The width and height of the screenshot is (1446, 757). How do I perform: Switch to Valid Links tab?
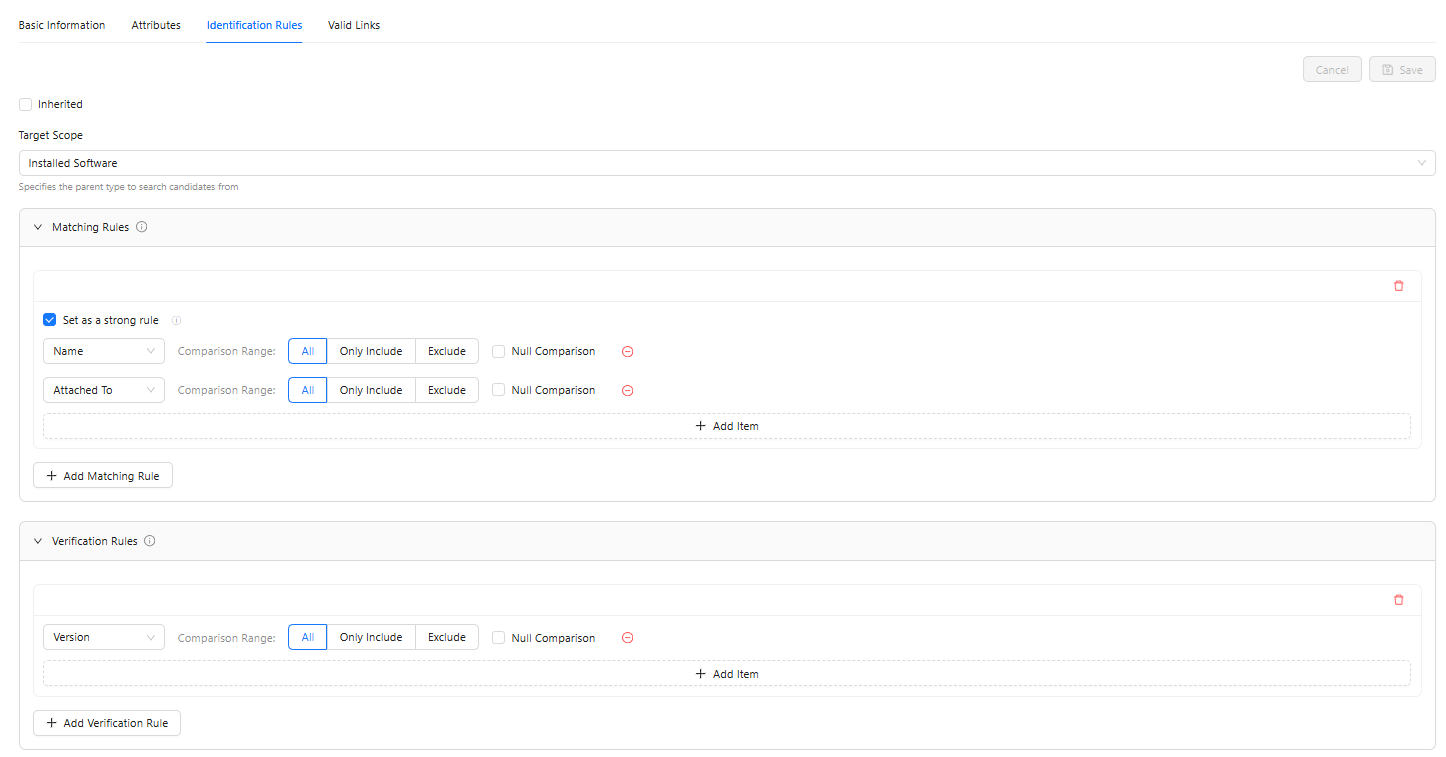(x=354, y=25)
